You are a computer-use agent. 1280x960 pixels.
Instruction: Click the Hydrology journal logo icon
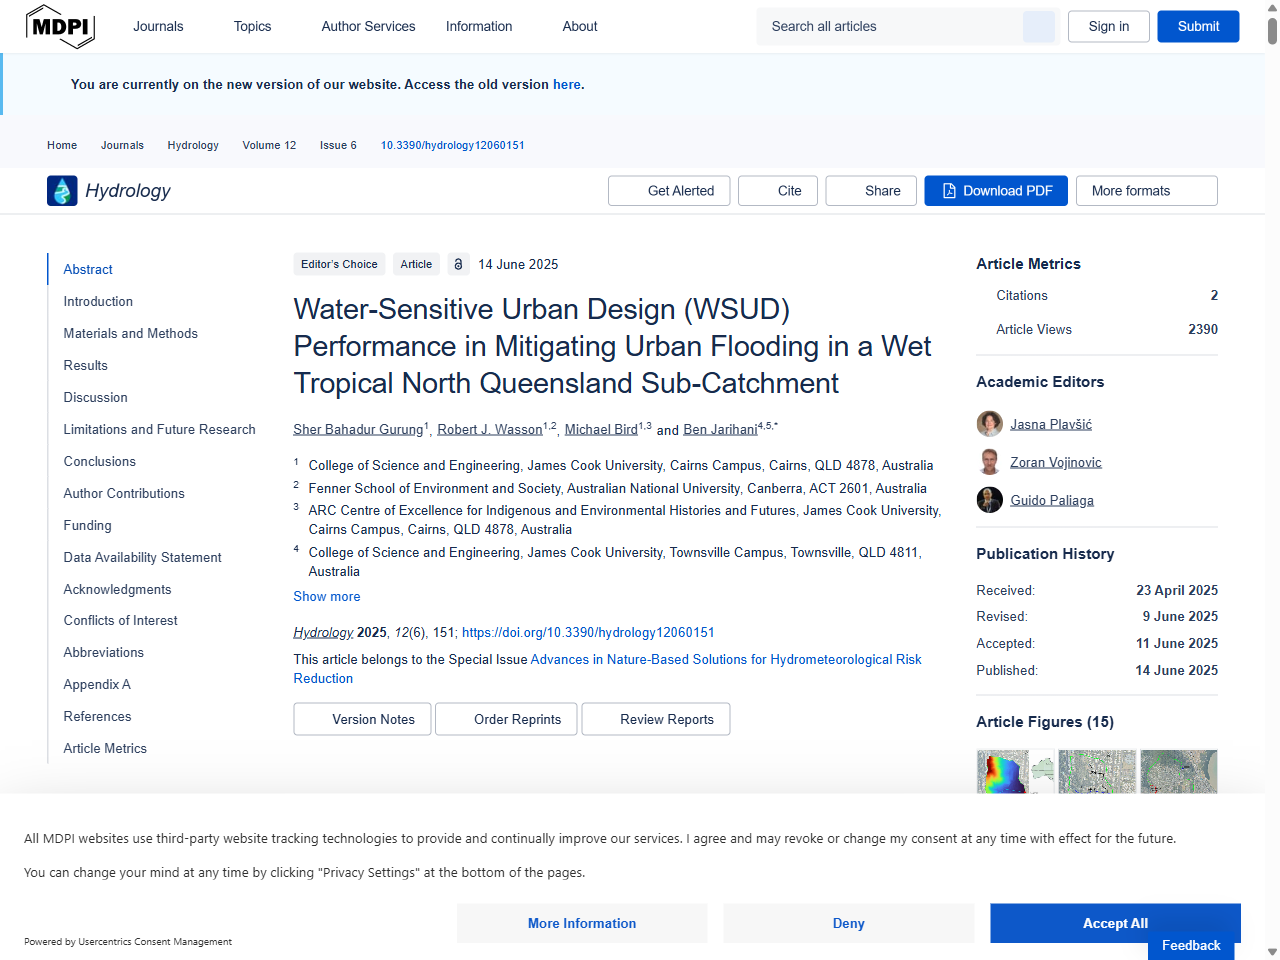[61, 190]
